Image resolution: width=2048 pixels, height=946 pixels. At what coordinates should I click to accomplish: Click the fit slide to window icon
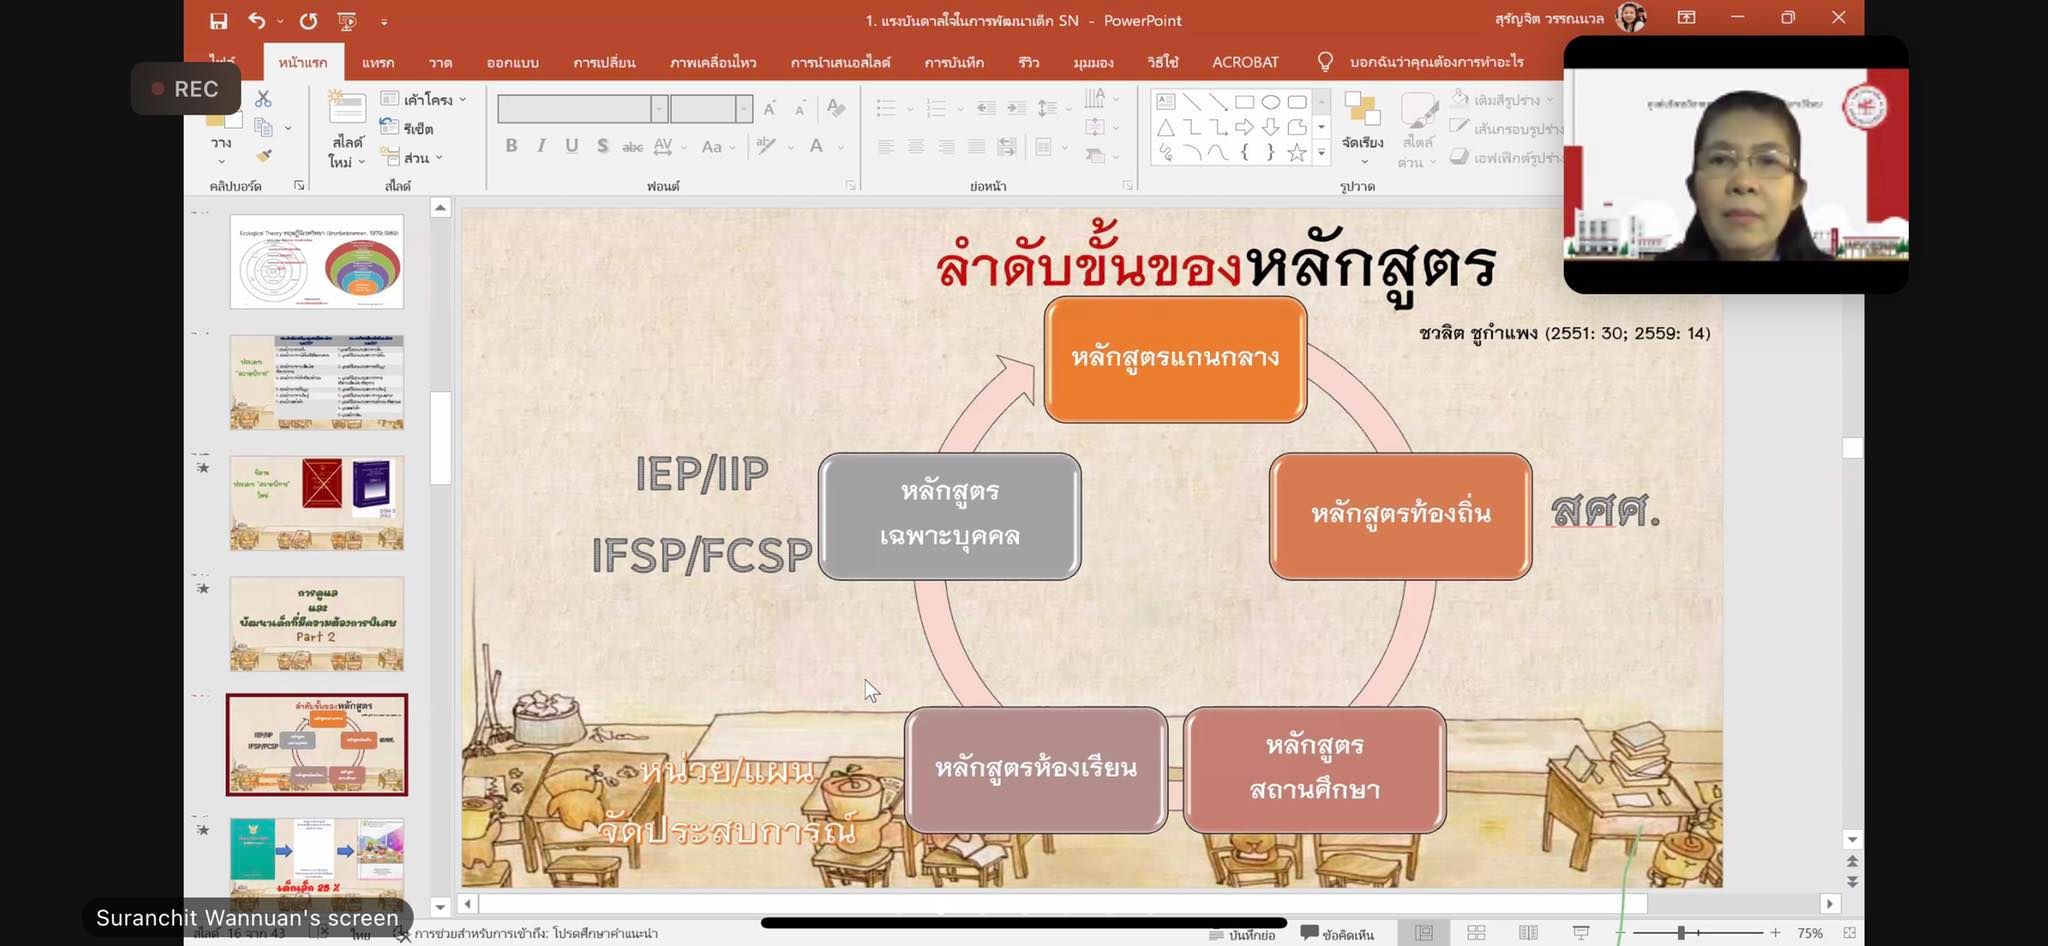[x=1849, y=933]
